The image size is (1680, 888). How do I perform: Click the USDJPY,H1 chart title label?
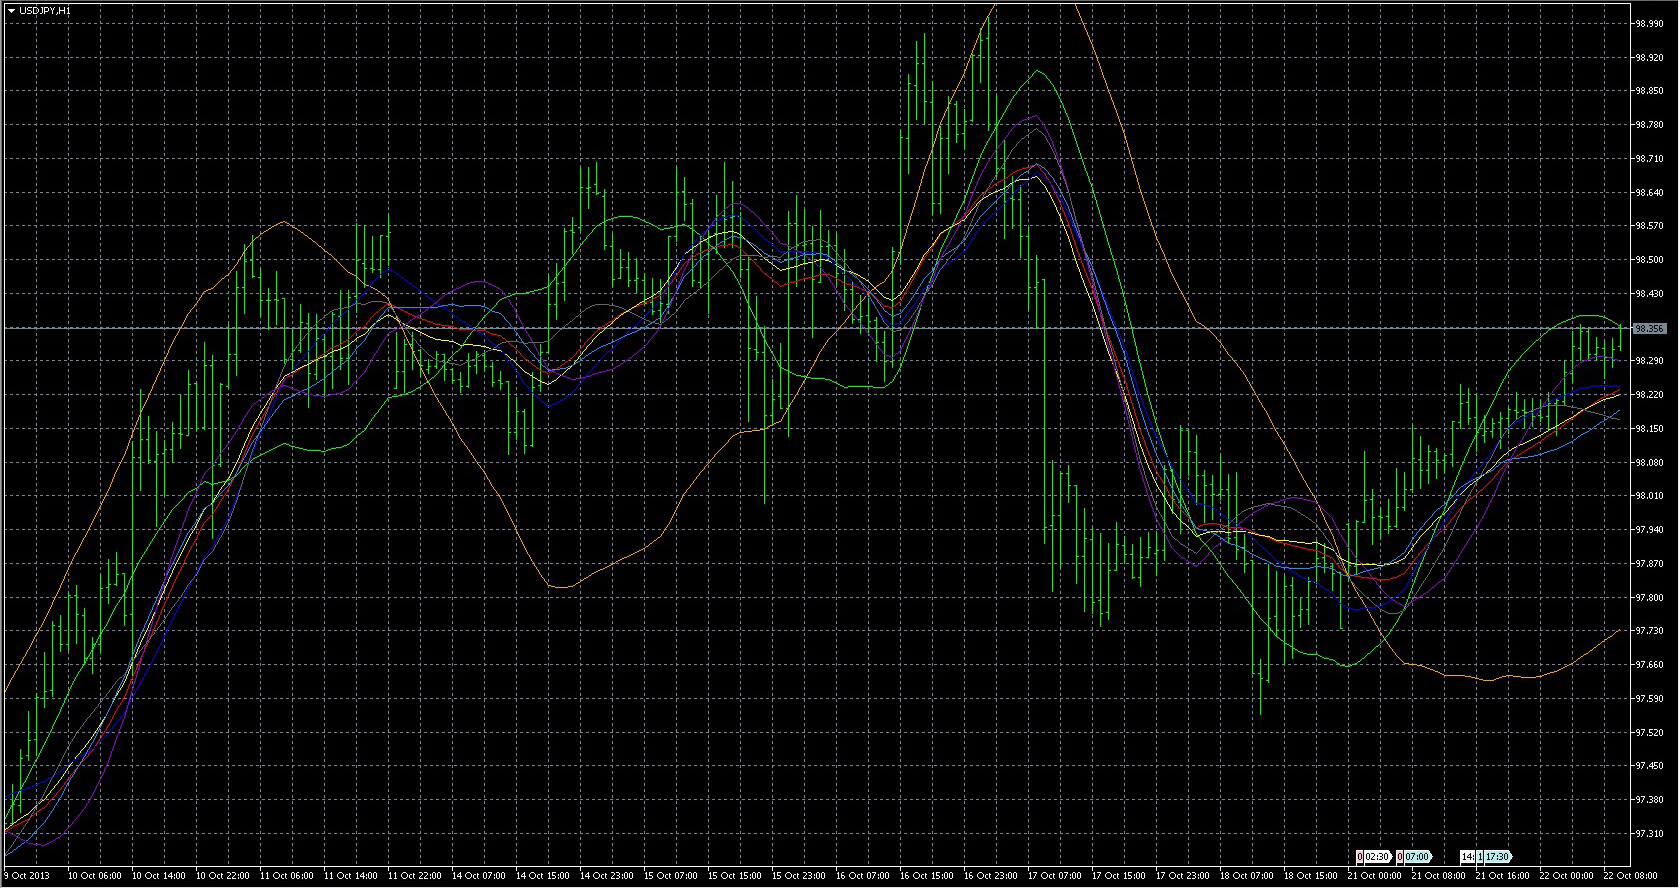pyautogui.click(x=45, y=10)
